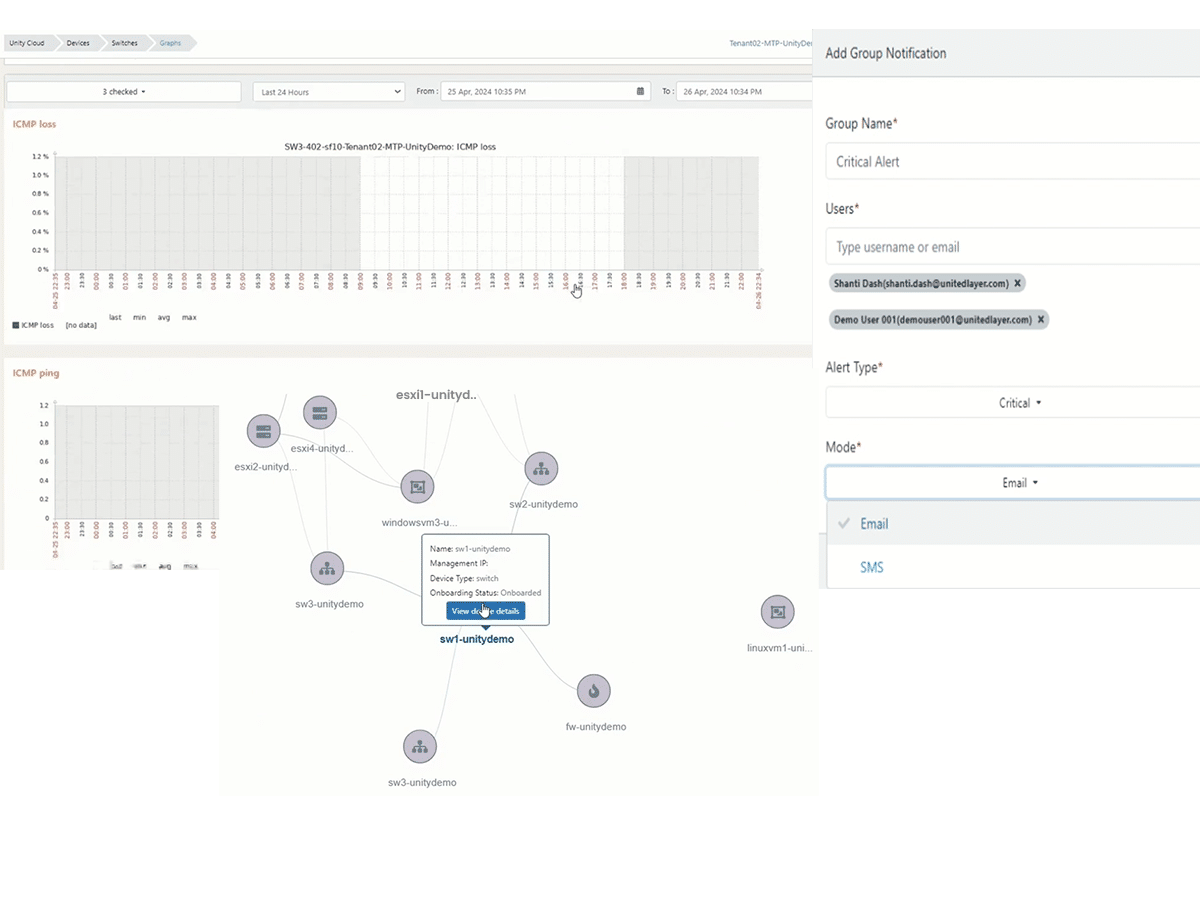Select the linuxvm1 VM node icon
This screenshot has width=1200, height=900.
point(777,612)
